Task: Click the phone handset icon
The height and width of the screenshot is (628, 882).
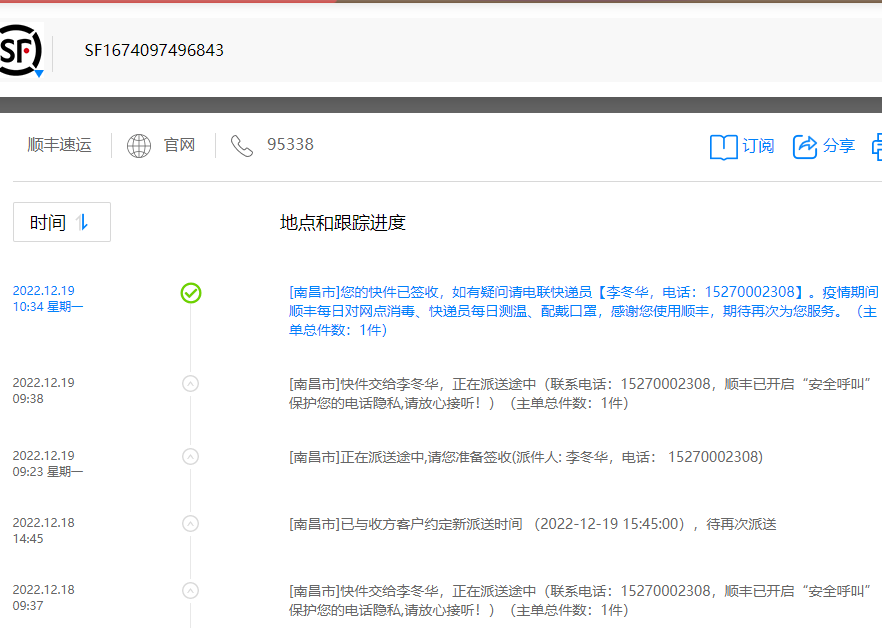Action: pos(242,146)
